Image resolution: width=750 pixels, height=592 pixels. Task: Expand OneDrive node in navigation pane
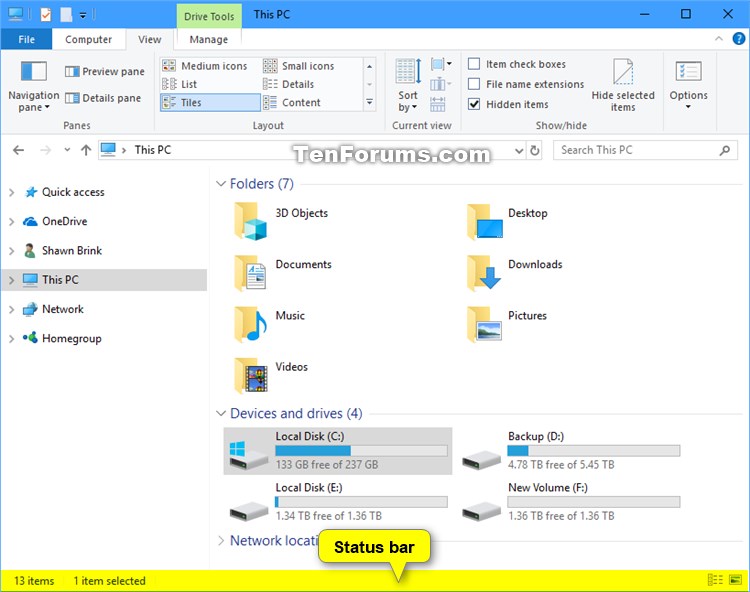tap(11, 221)
